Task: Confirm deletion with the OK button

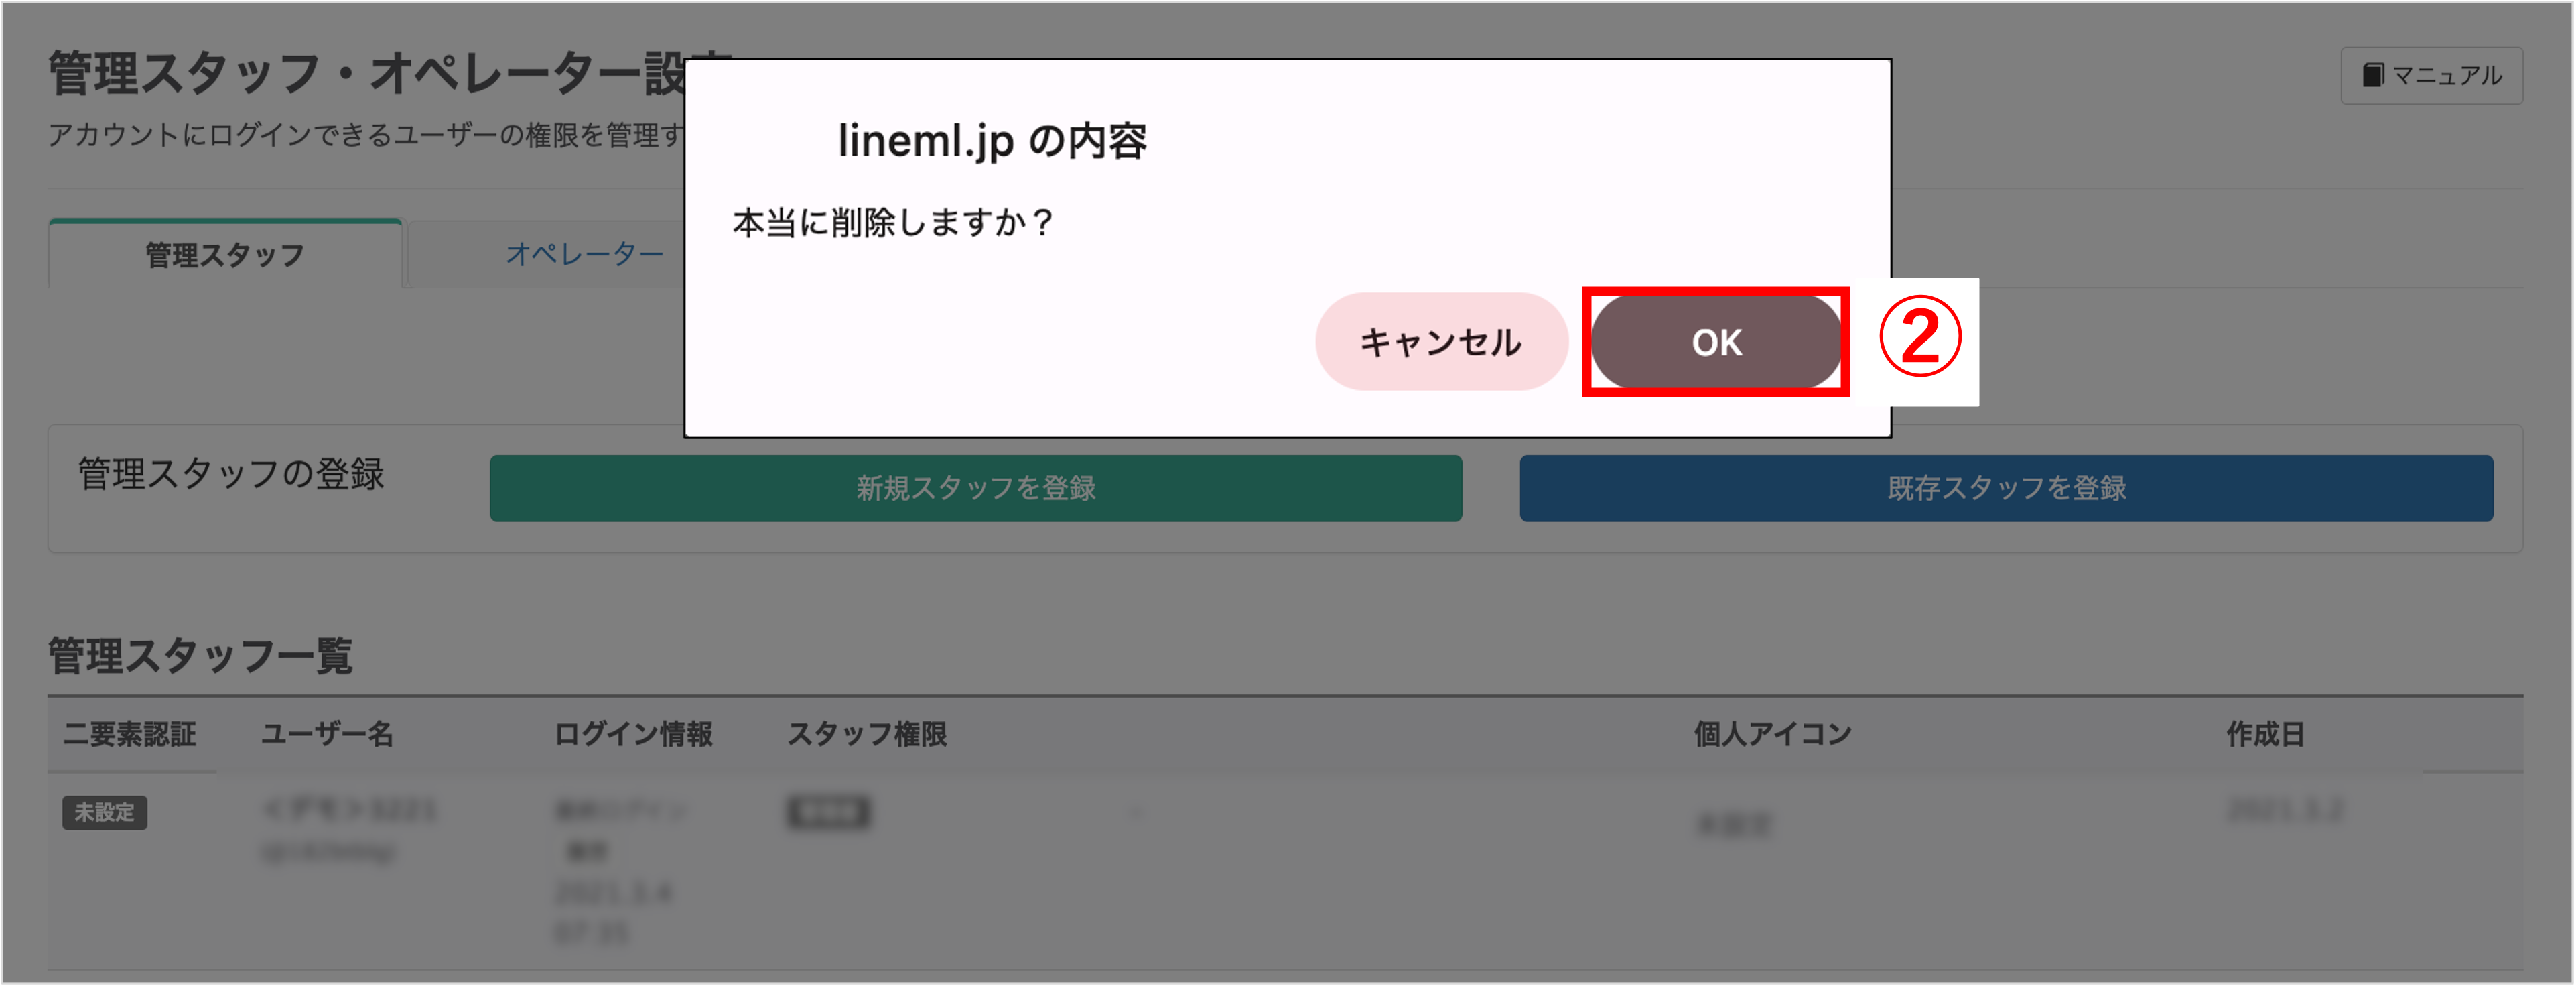Action: tap(1716, 342)
